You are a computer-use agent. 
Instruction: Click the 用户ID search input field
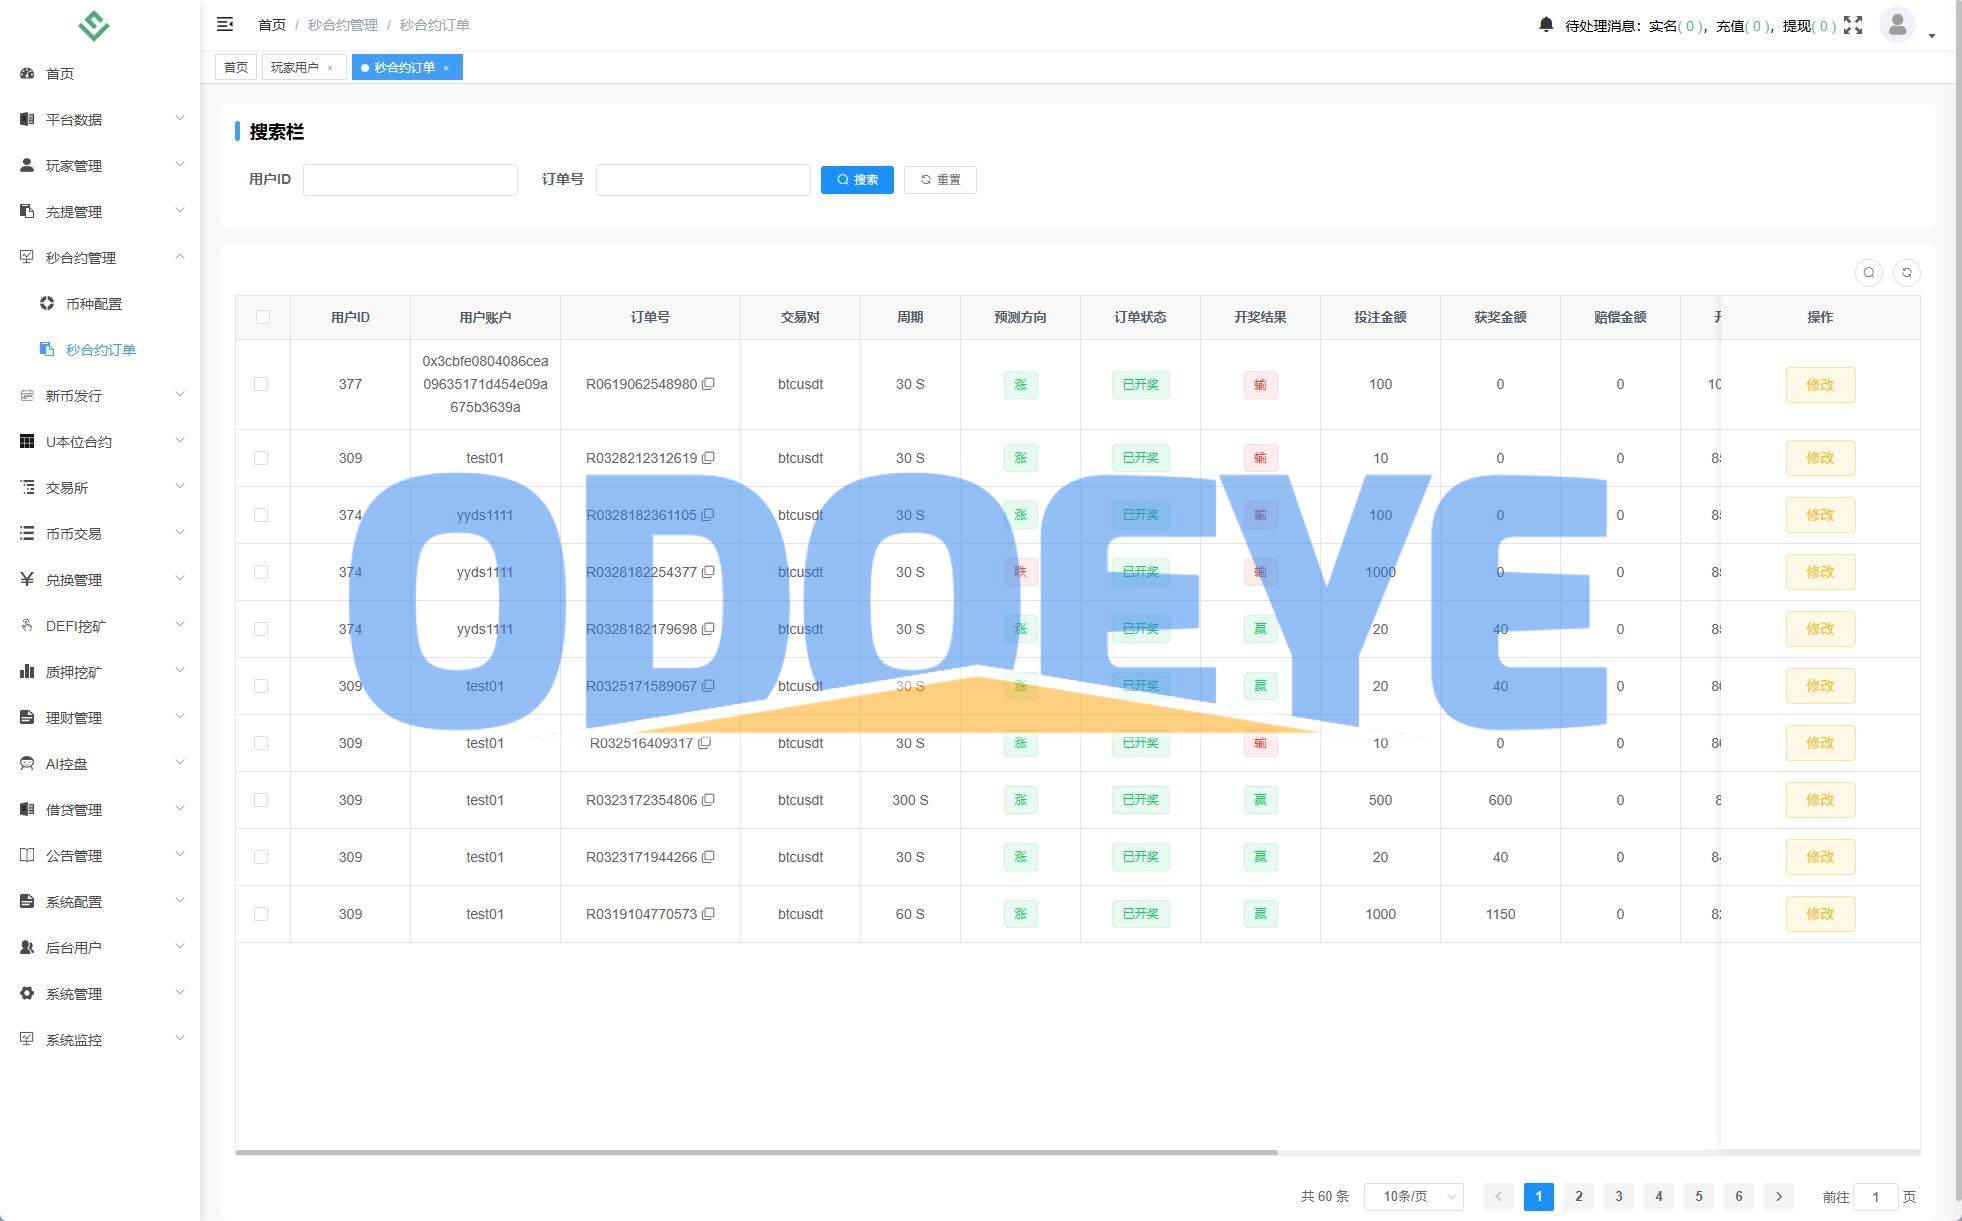[410, 180]
